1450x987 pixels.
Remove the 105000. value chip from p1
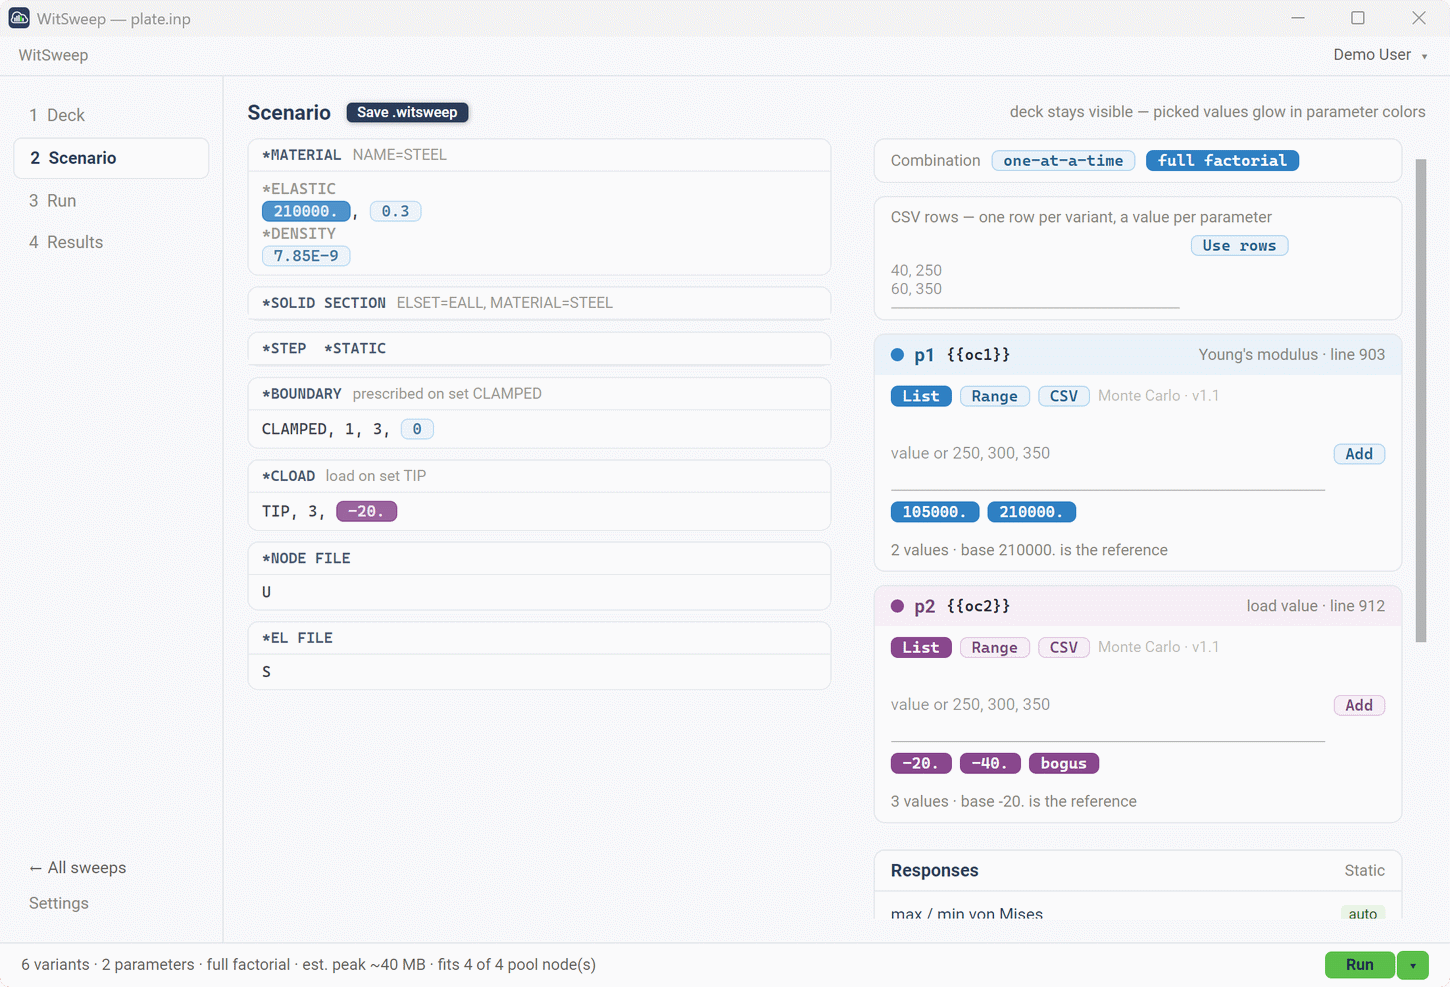934,512
